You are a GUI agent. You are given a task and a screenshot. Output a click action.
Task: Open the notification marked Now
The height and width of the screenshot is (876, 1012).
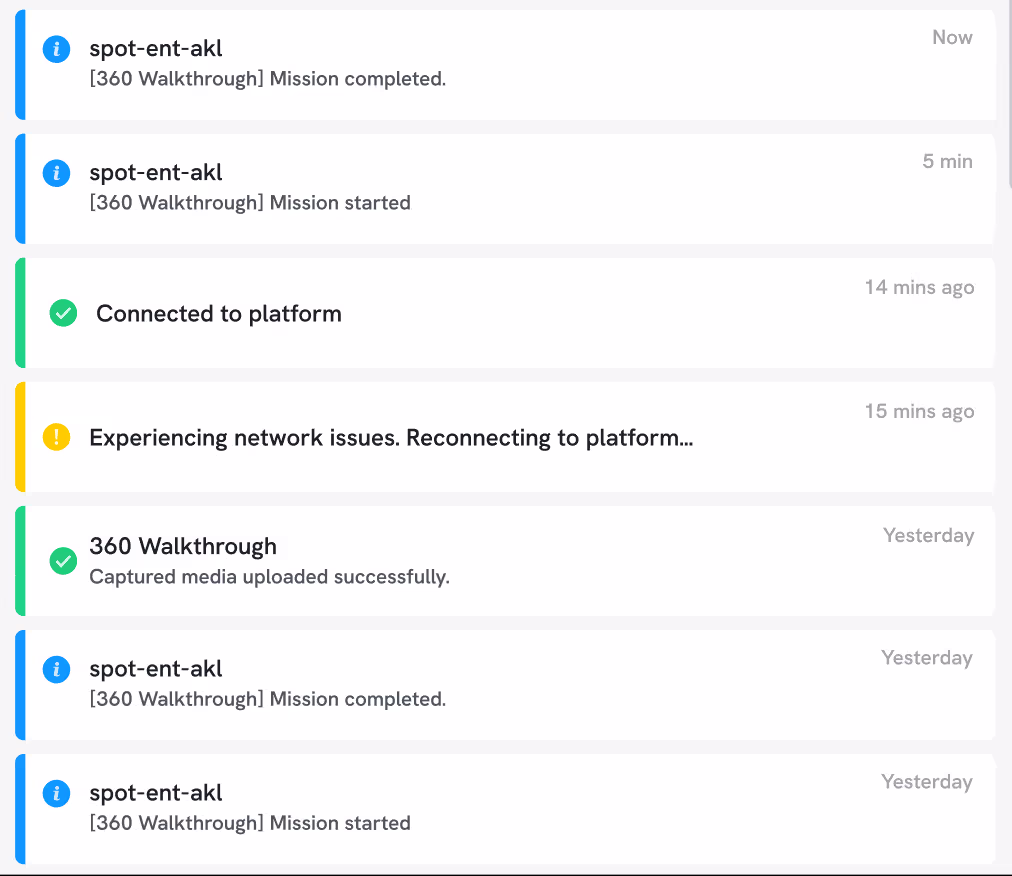(500, 64)
